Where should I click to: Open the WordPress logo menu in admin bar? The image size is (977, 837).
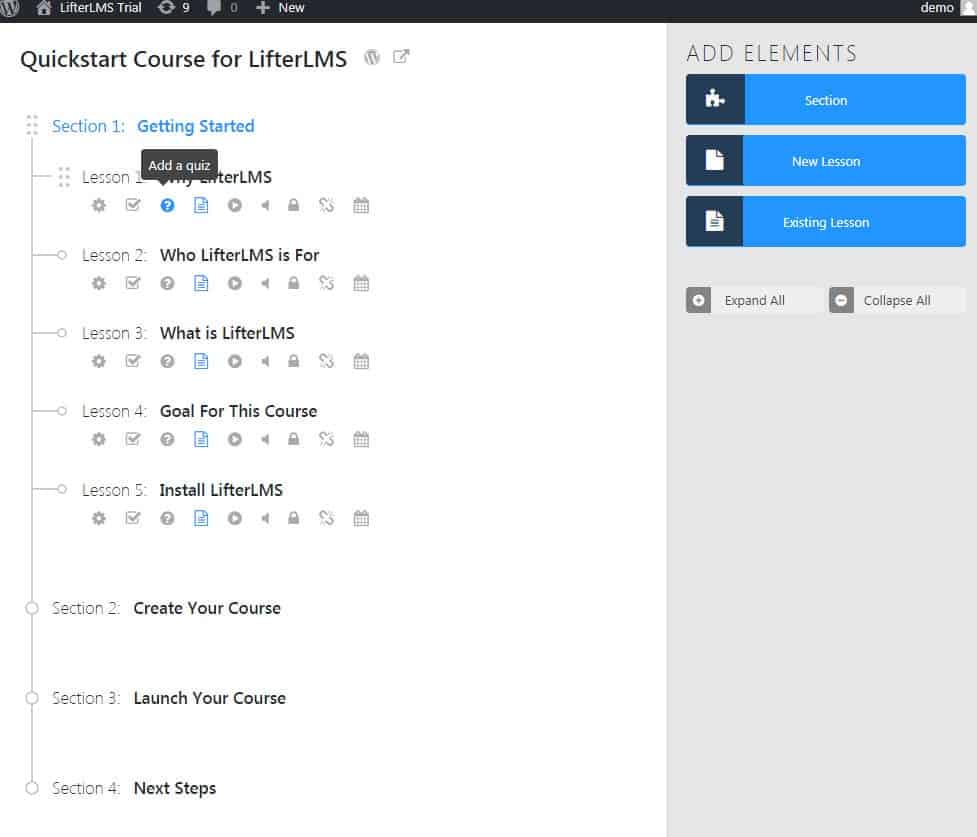pos(9,8)
